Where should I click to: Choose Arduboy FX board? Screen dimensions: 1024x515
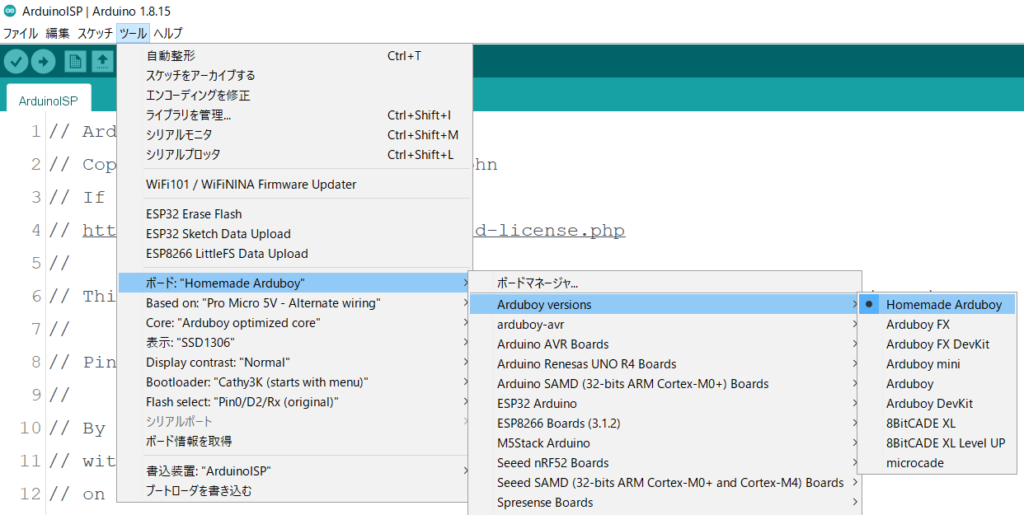tap(917, 324)
